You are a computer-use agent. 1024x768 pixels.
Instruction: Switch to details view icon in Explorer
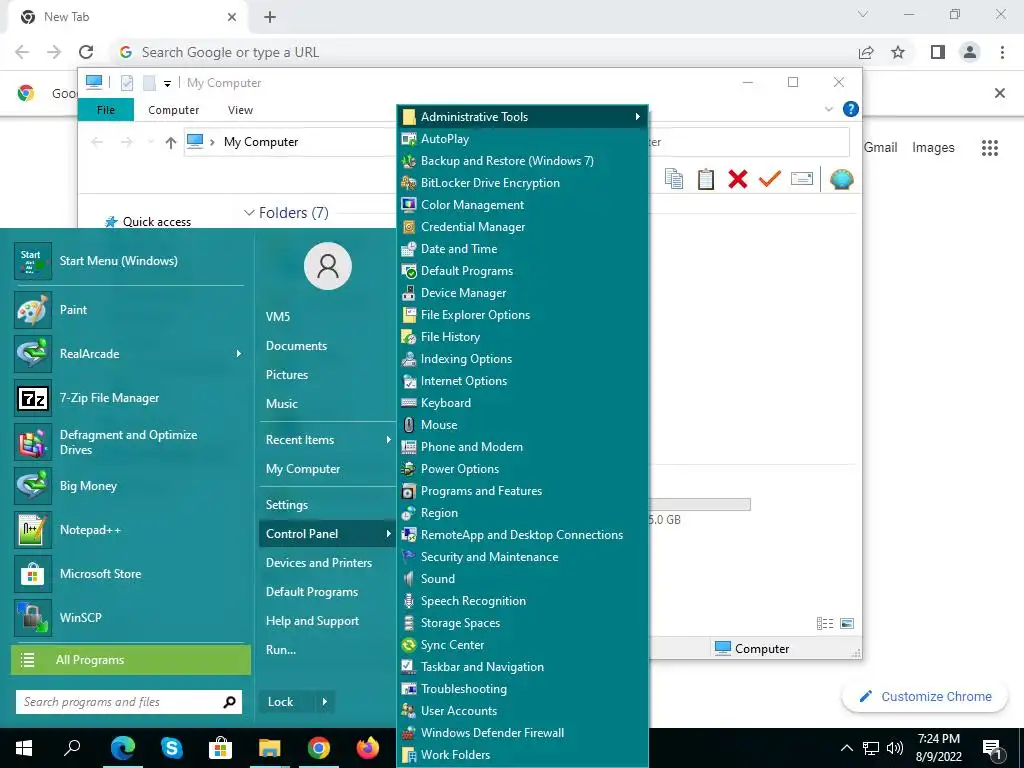(825, 624)
